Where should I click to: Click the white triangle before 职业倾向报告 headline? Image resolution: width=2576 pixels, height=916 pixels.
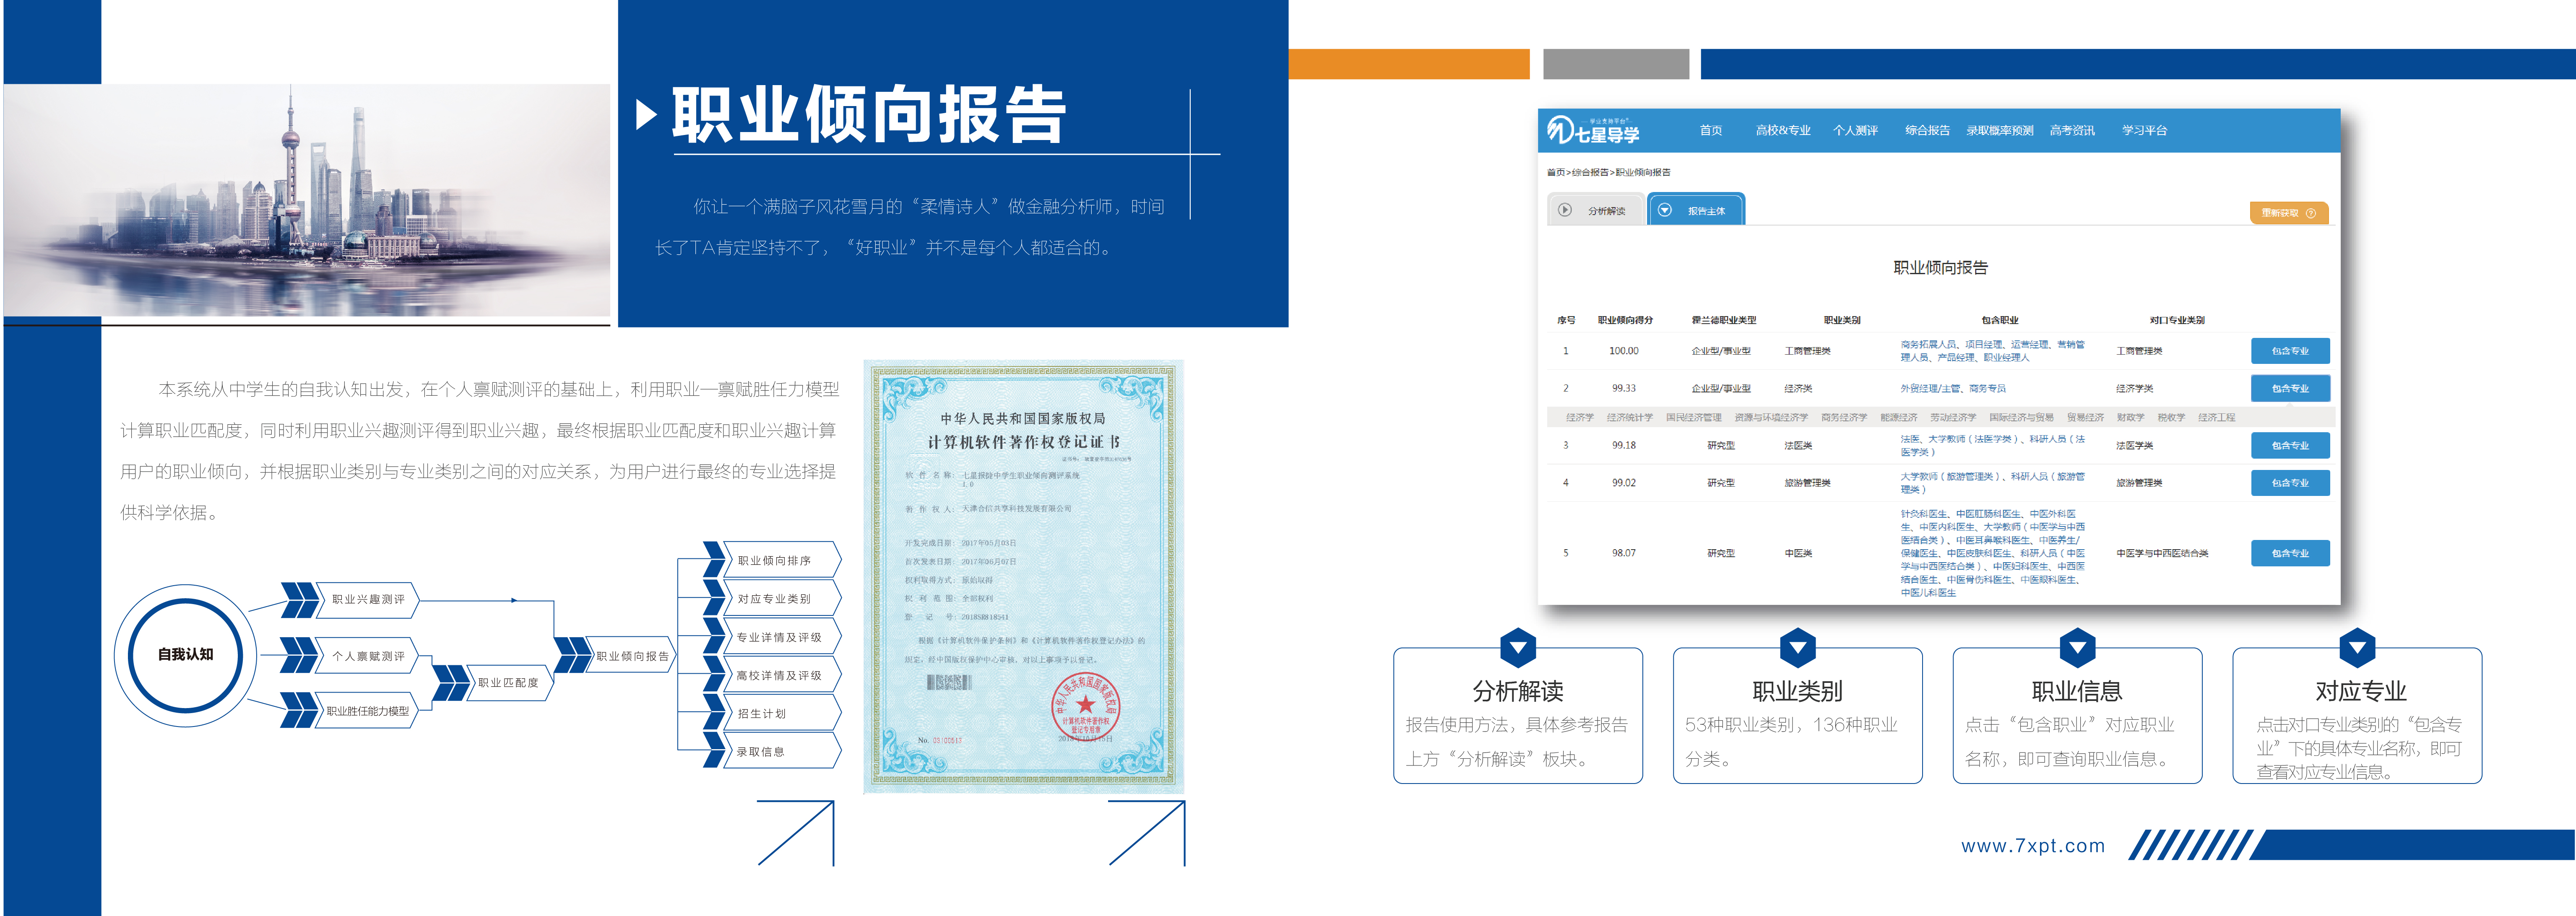(647, 115)
